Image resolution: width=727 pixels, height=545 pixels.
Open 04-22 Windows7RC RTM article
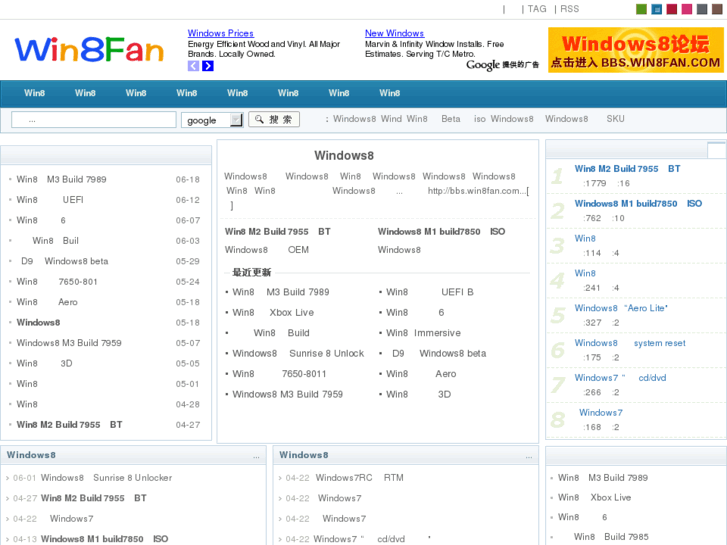coord(359,478)
